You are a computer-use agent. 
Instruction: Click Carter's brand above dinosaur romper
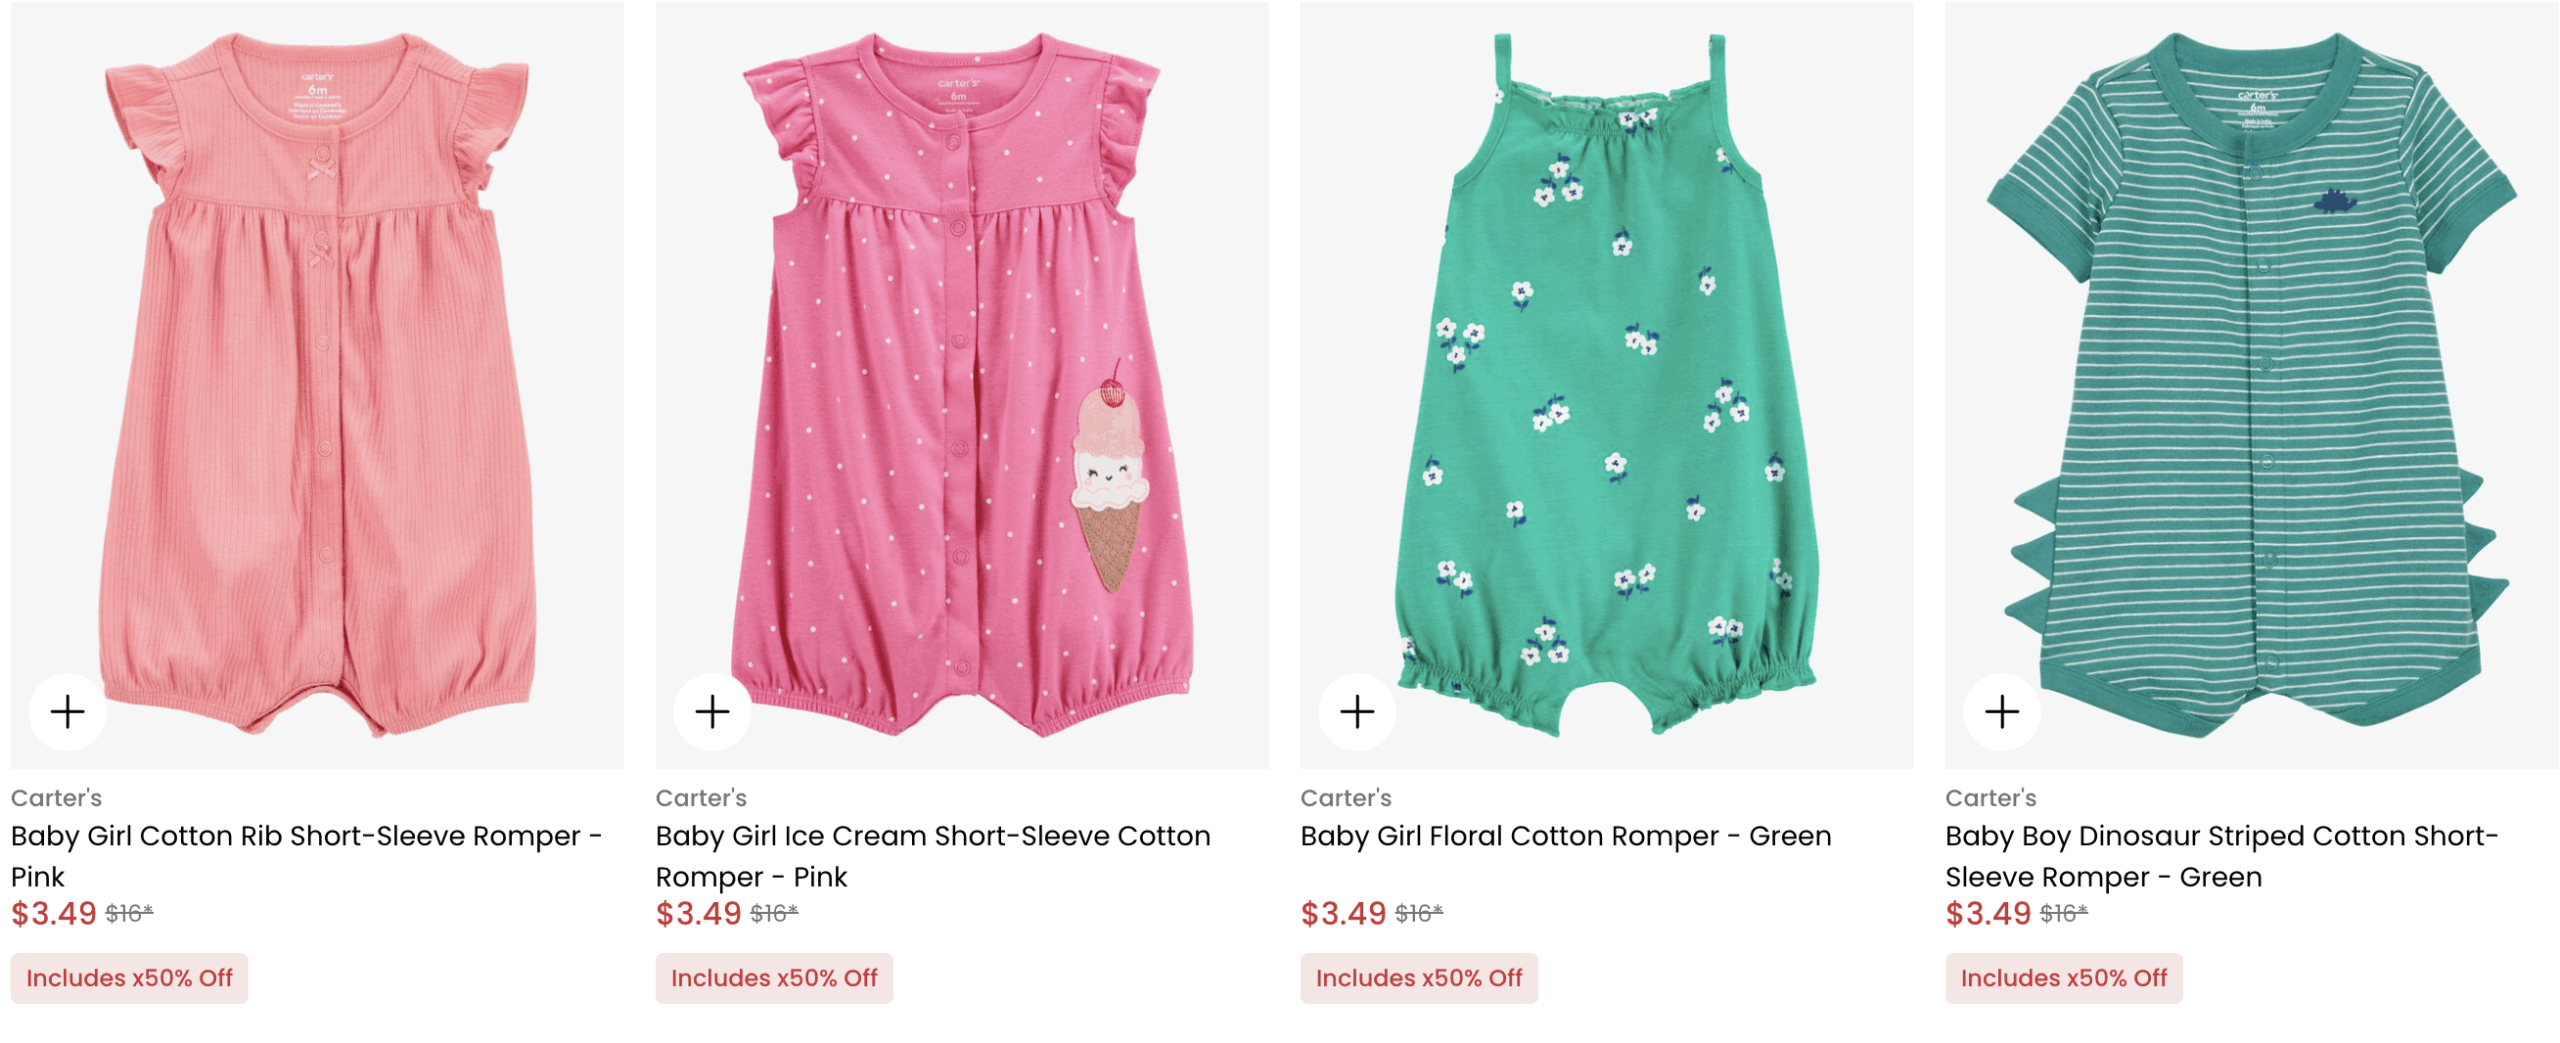pyautogui.click(x=1991, y=798)
